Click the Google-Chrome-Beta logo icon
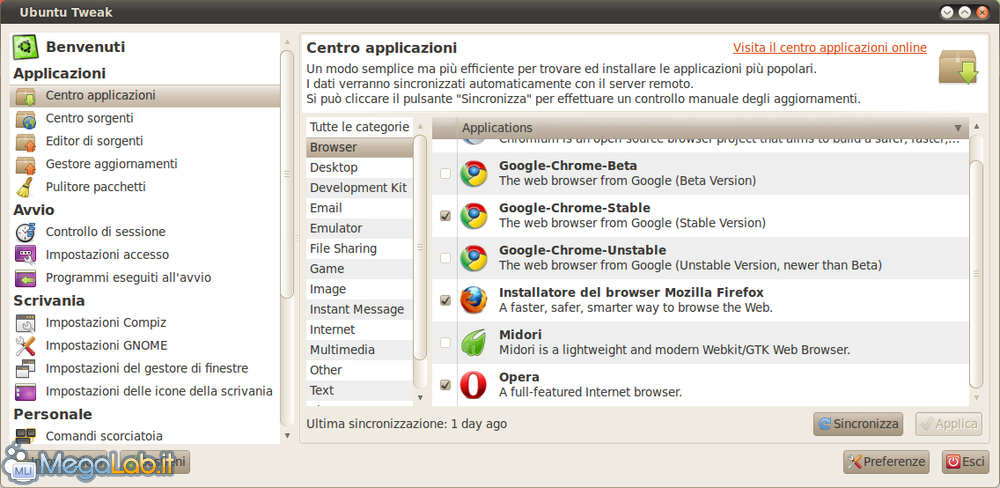The width and height of the screenshot is (1000, 488). coord(473,174)
